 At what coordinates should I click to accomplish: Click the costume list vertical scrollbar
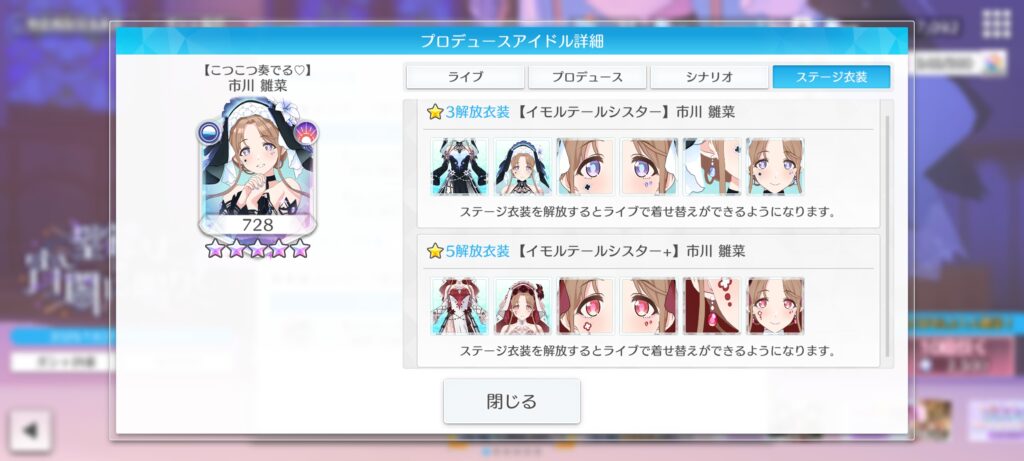(x=887, y=236)
